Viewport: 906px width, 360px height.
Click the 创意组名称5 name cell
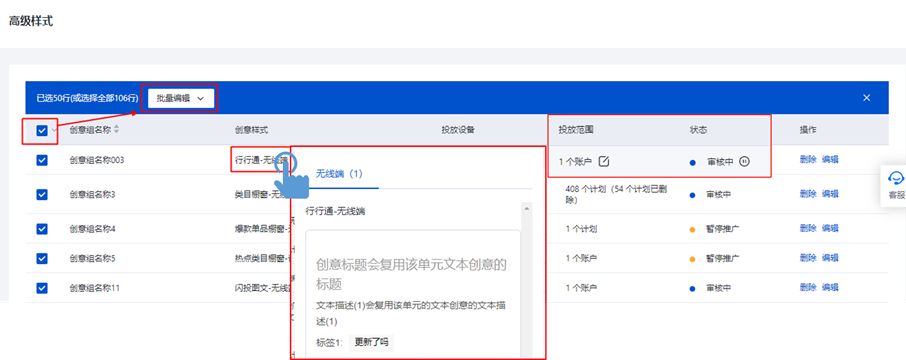[92, 258]
